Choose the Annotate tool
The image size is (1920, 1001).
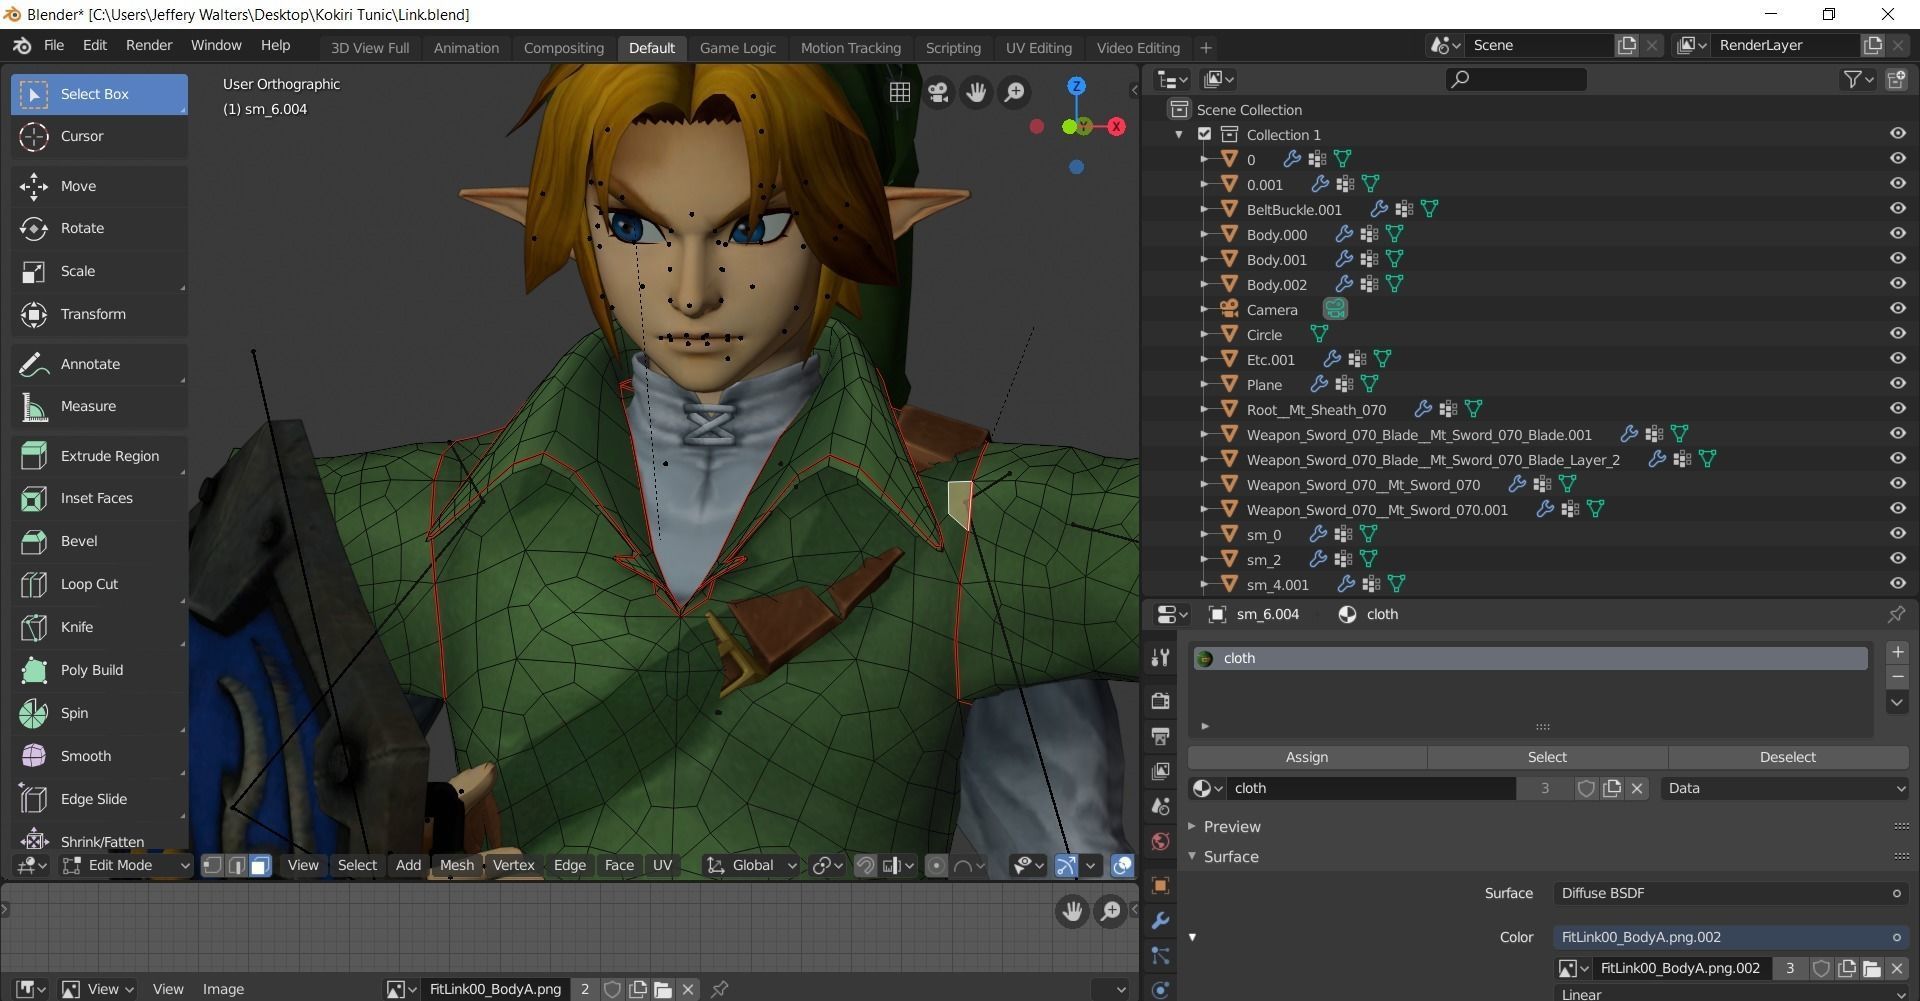point(91,363)
